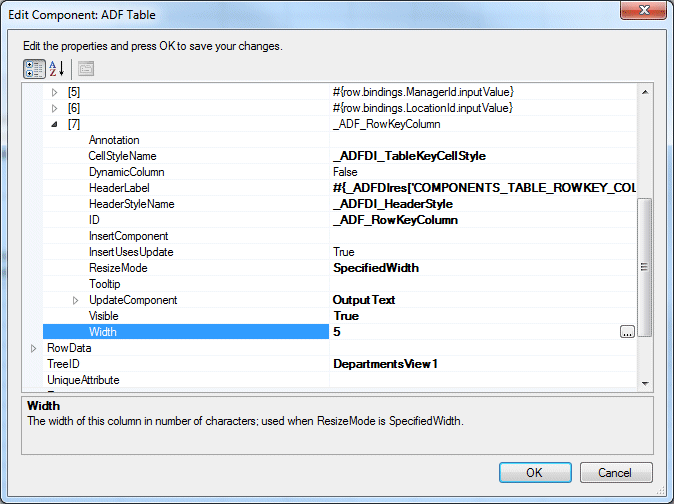This screenshot has height=504, width=674.
Task: Sort properties alphabetically
Action: [57, 69]
